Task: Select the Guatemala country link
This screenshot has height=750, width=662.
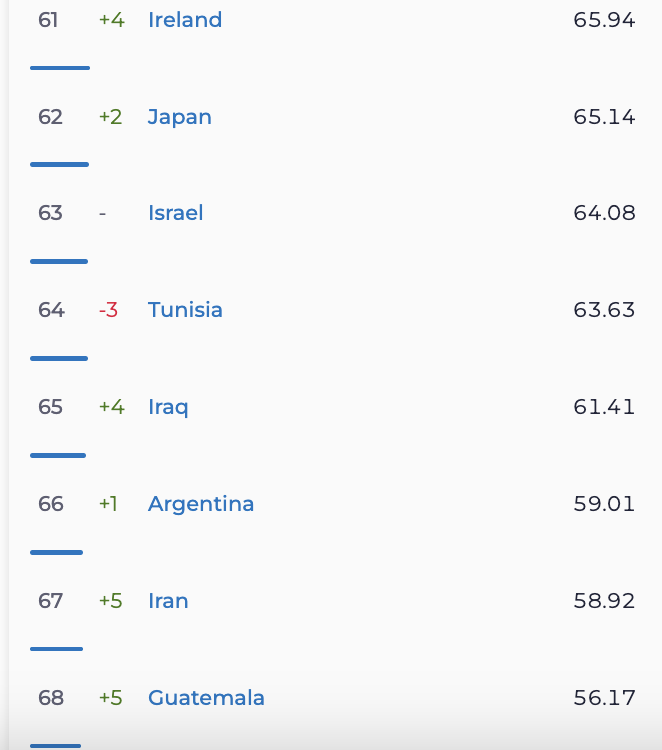Action: click(x=206, y=698)
